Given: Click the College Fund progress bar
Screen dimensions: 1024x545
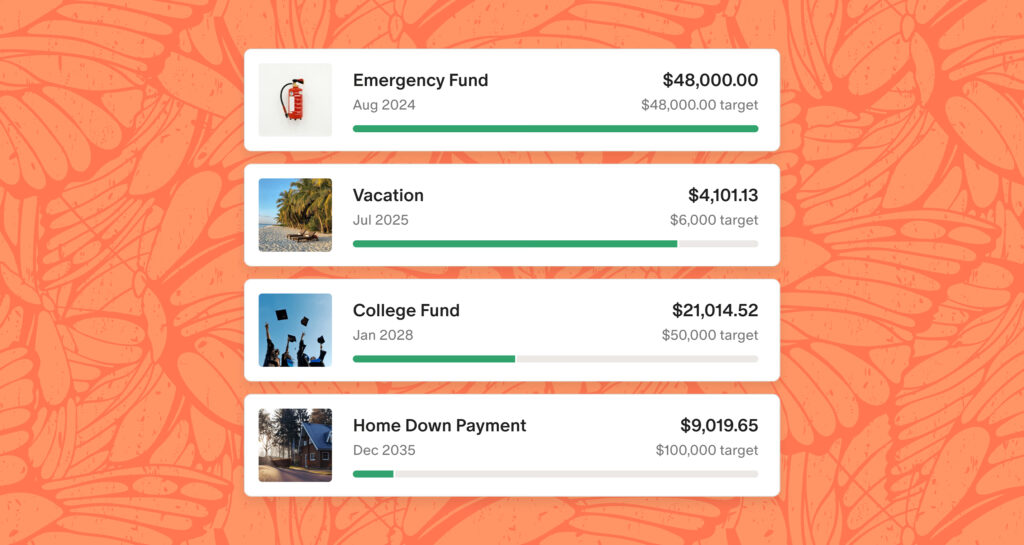Looking at the screenshot, I should [555, 359].
